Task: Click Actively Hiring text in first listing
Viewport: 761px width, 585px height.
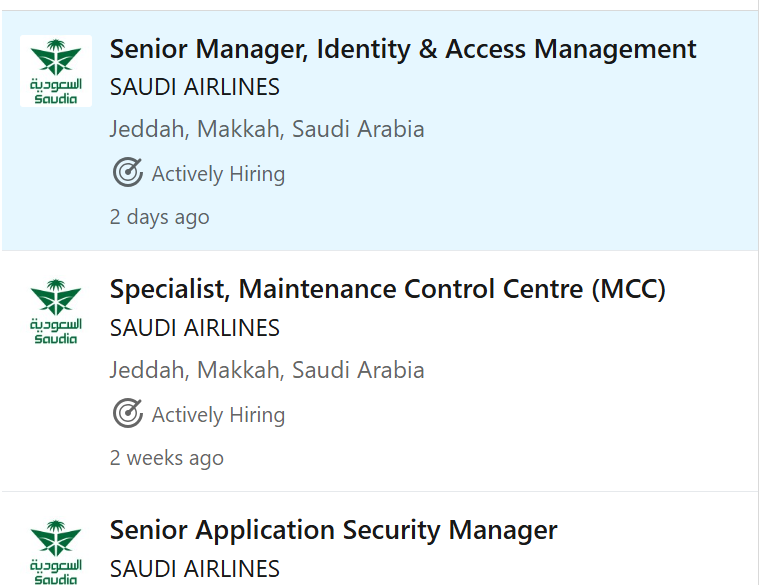Action: tap(218, 174)
